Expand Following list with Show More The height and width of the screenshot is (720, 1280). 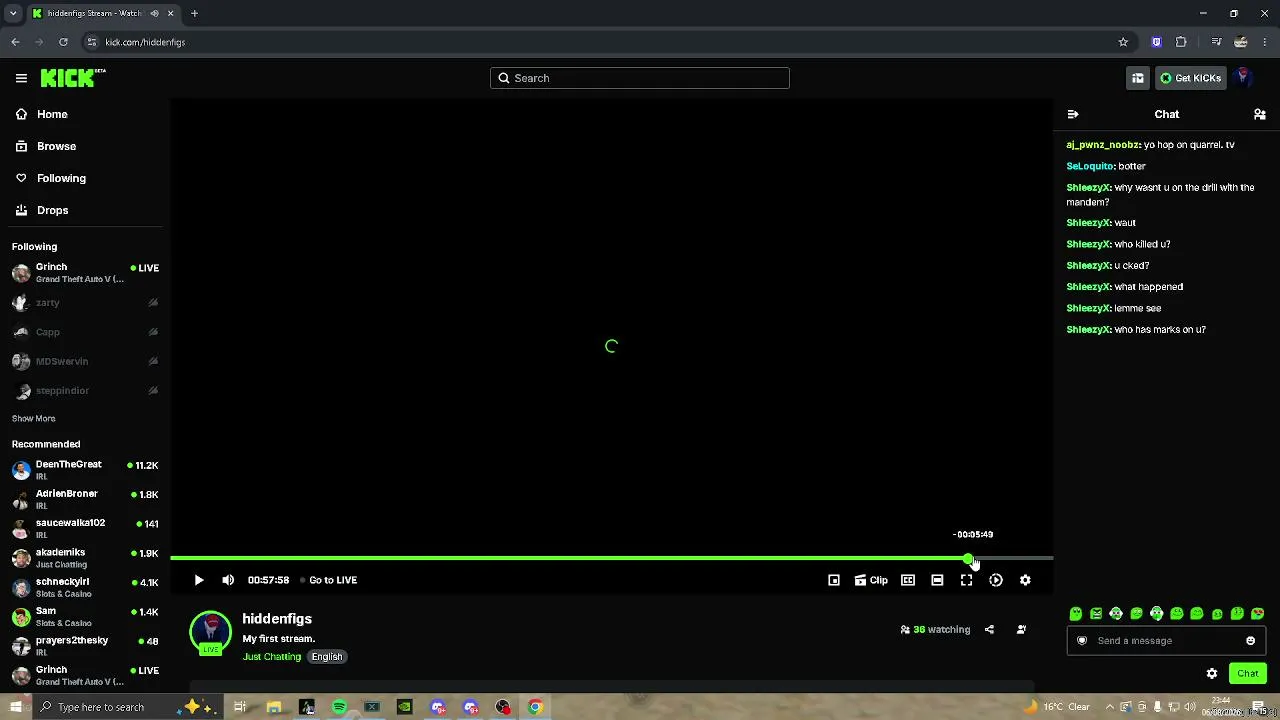(34, 418)
